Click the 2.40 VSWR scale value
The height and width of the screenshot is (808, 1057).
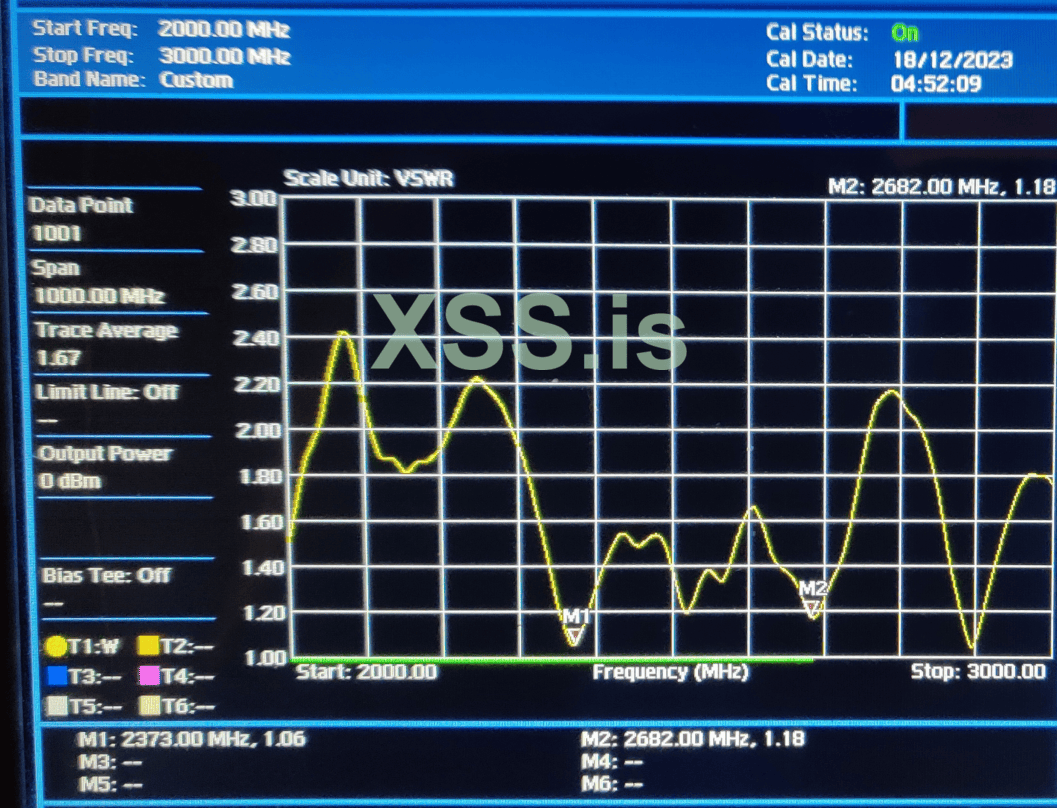click(255, 338)
